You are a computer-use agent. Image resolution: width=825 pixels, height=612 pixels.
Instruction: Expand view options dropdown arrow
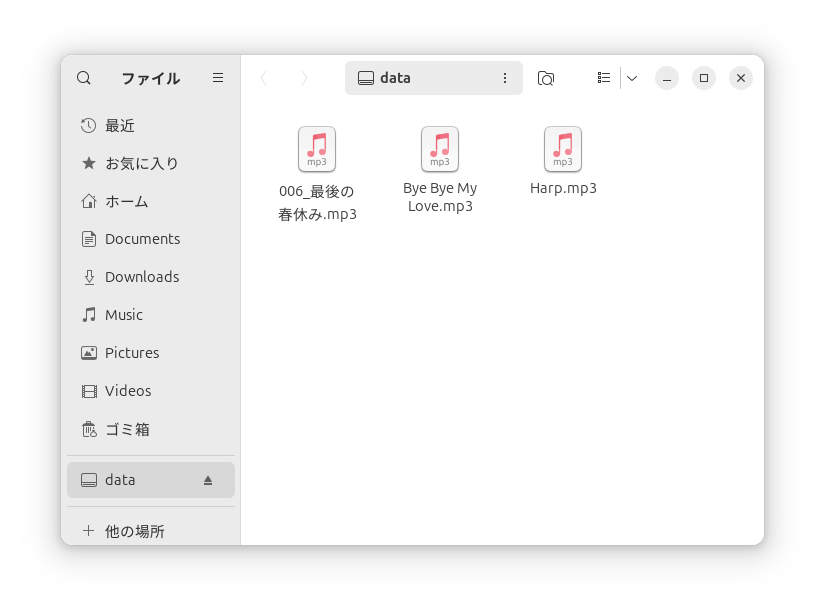(632, 78)
